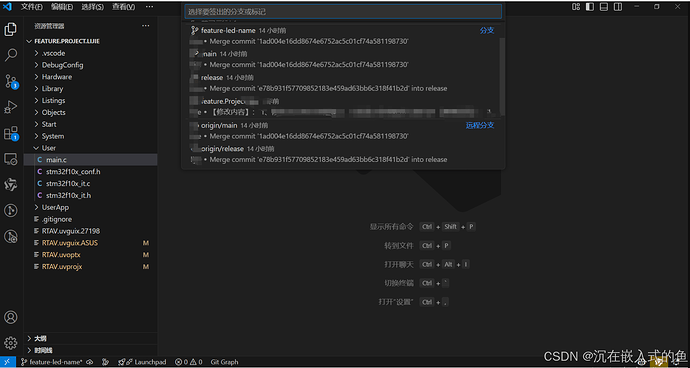Toggle secondary side bar layout button
Image resolution: width=690 pixels, height=368 pixels.
618,7
